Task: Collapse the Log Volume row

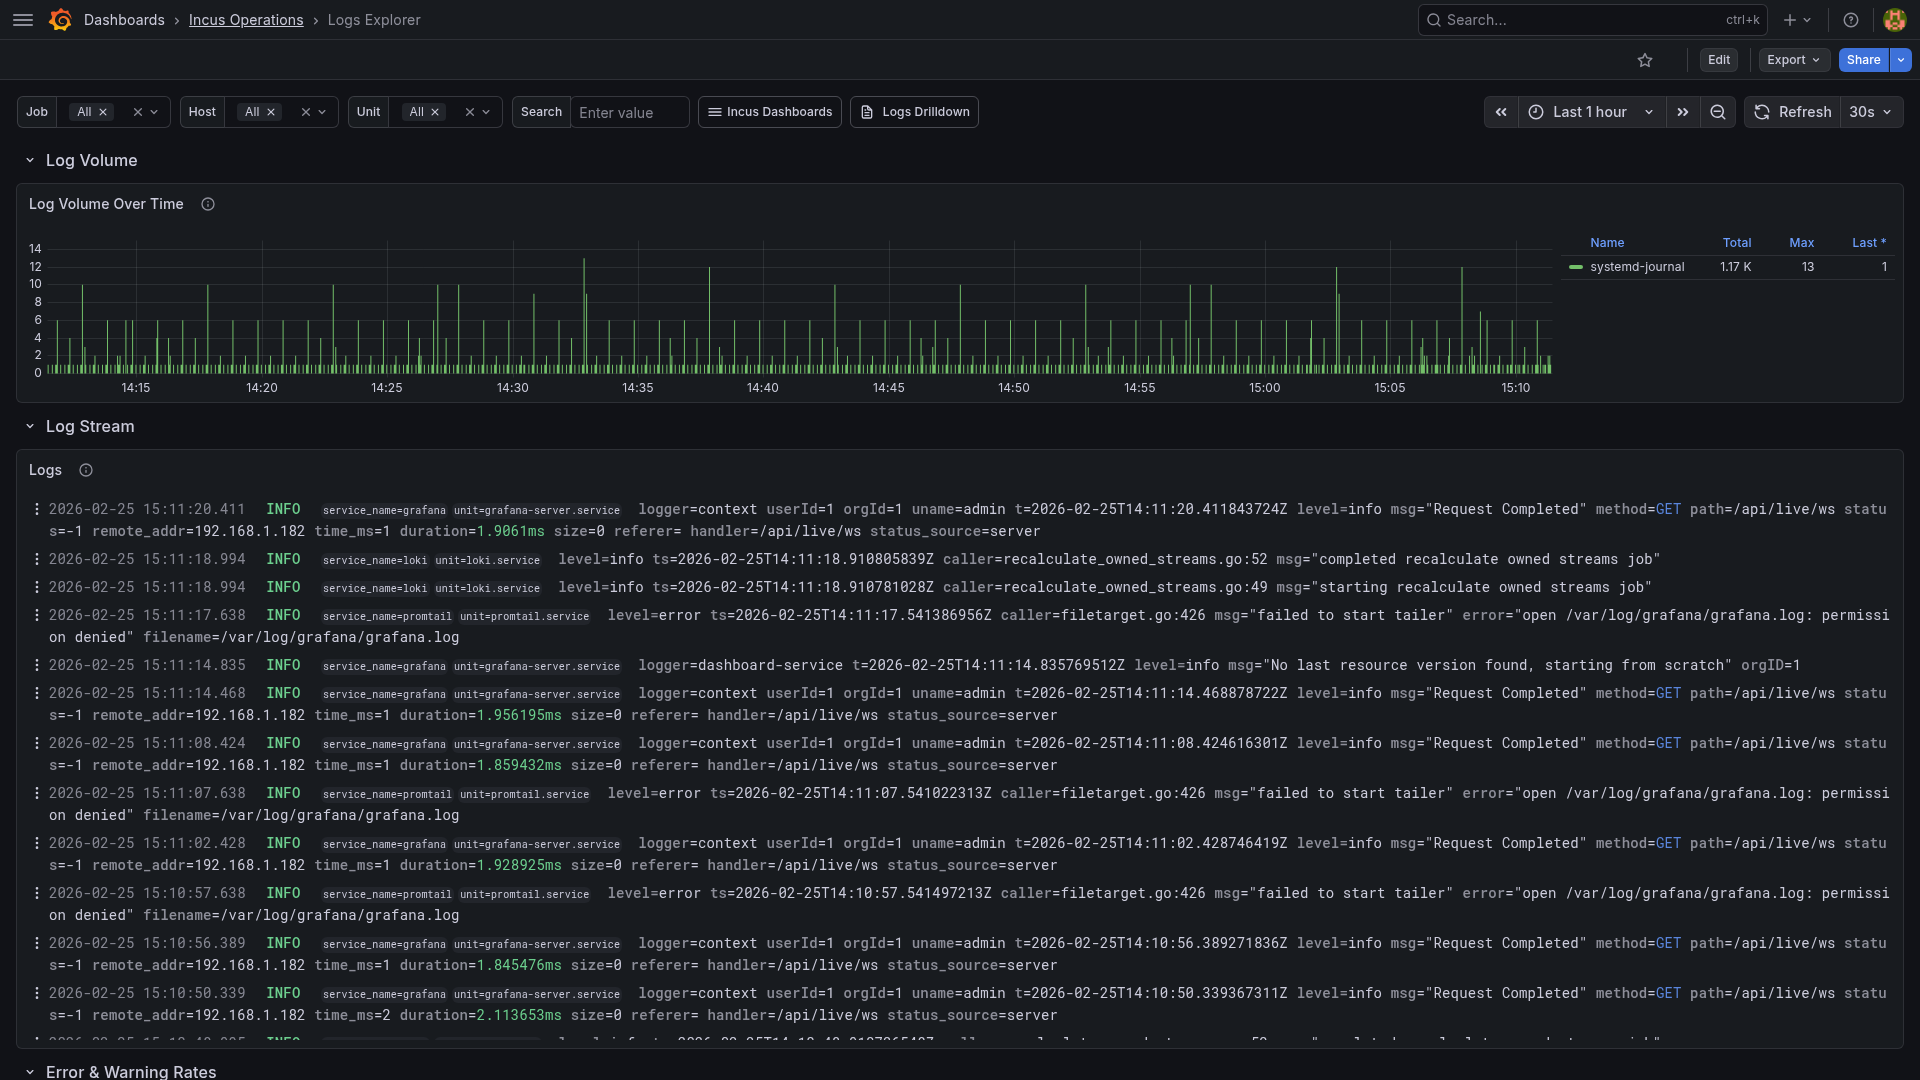Action: (x=30, y=161)
